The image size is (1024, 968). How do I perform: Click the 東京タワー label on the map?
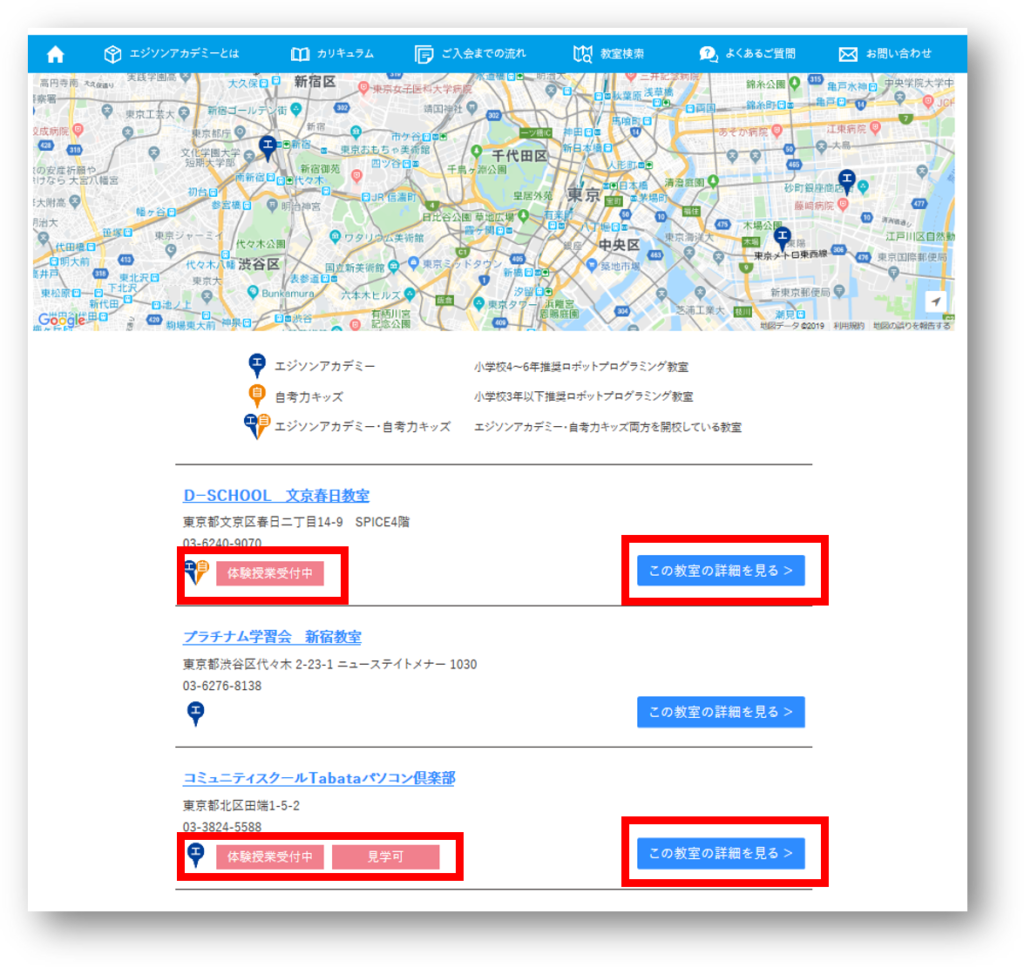click(511, 304)
